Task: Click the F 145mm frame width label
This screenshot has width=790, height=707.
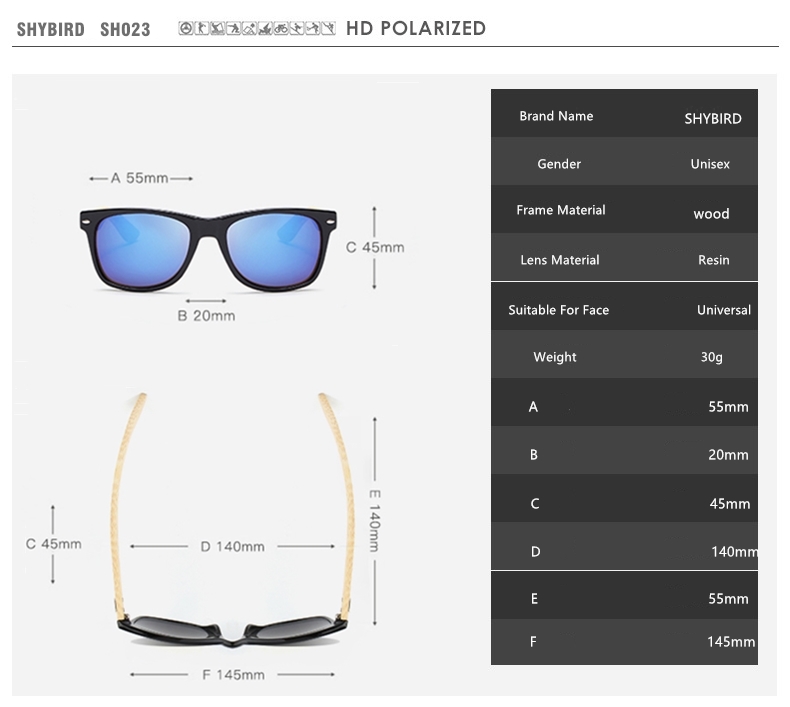Action: click(233, 675)
